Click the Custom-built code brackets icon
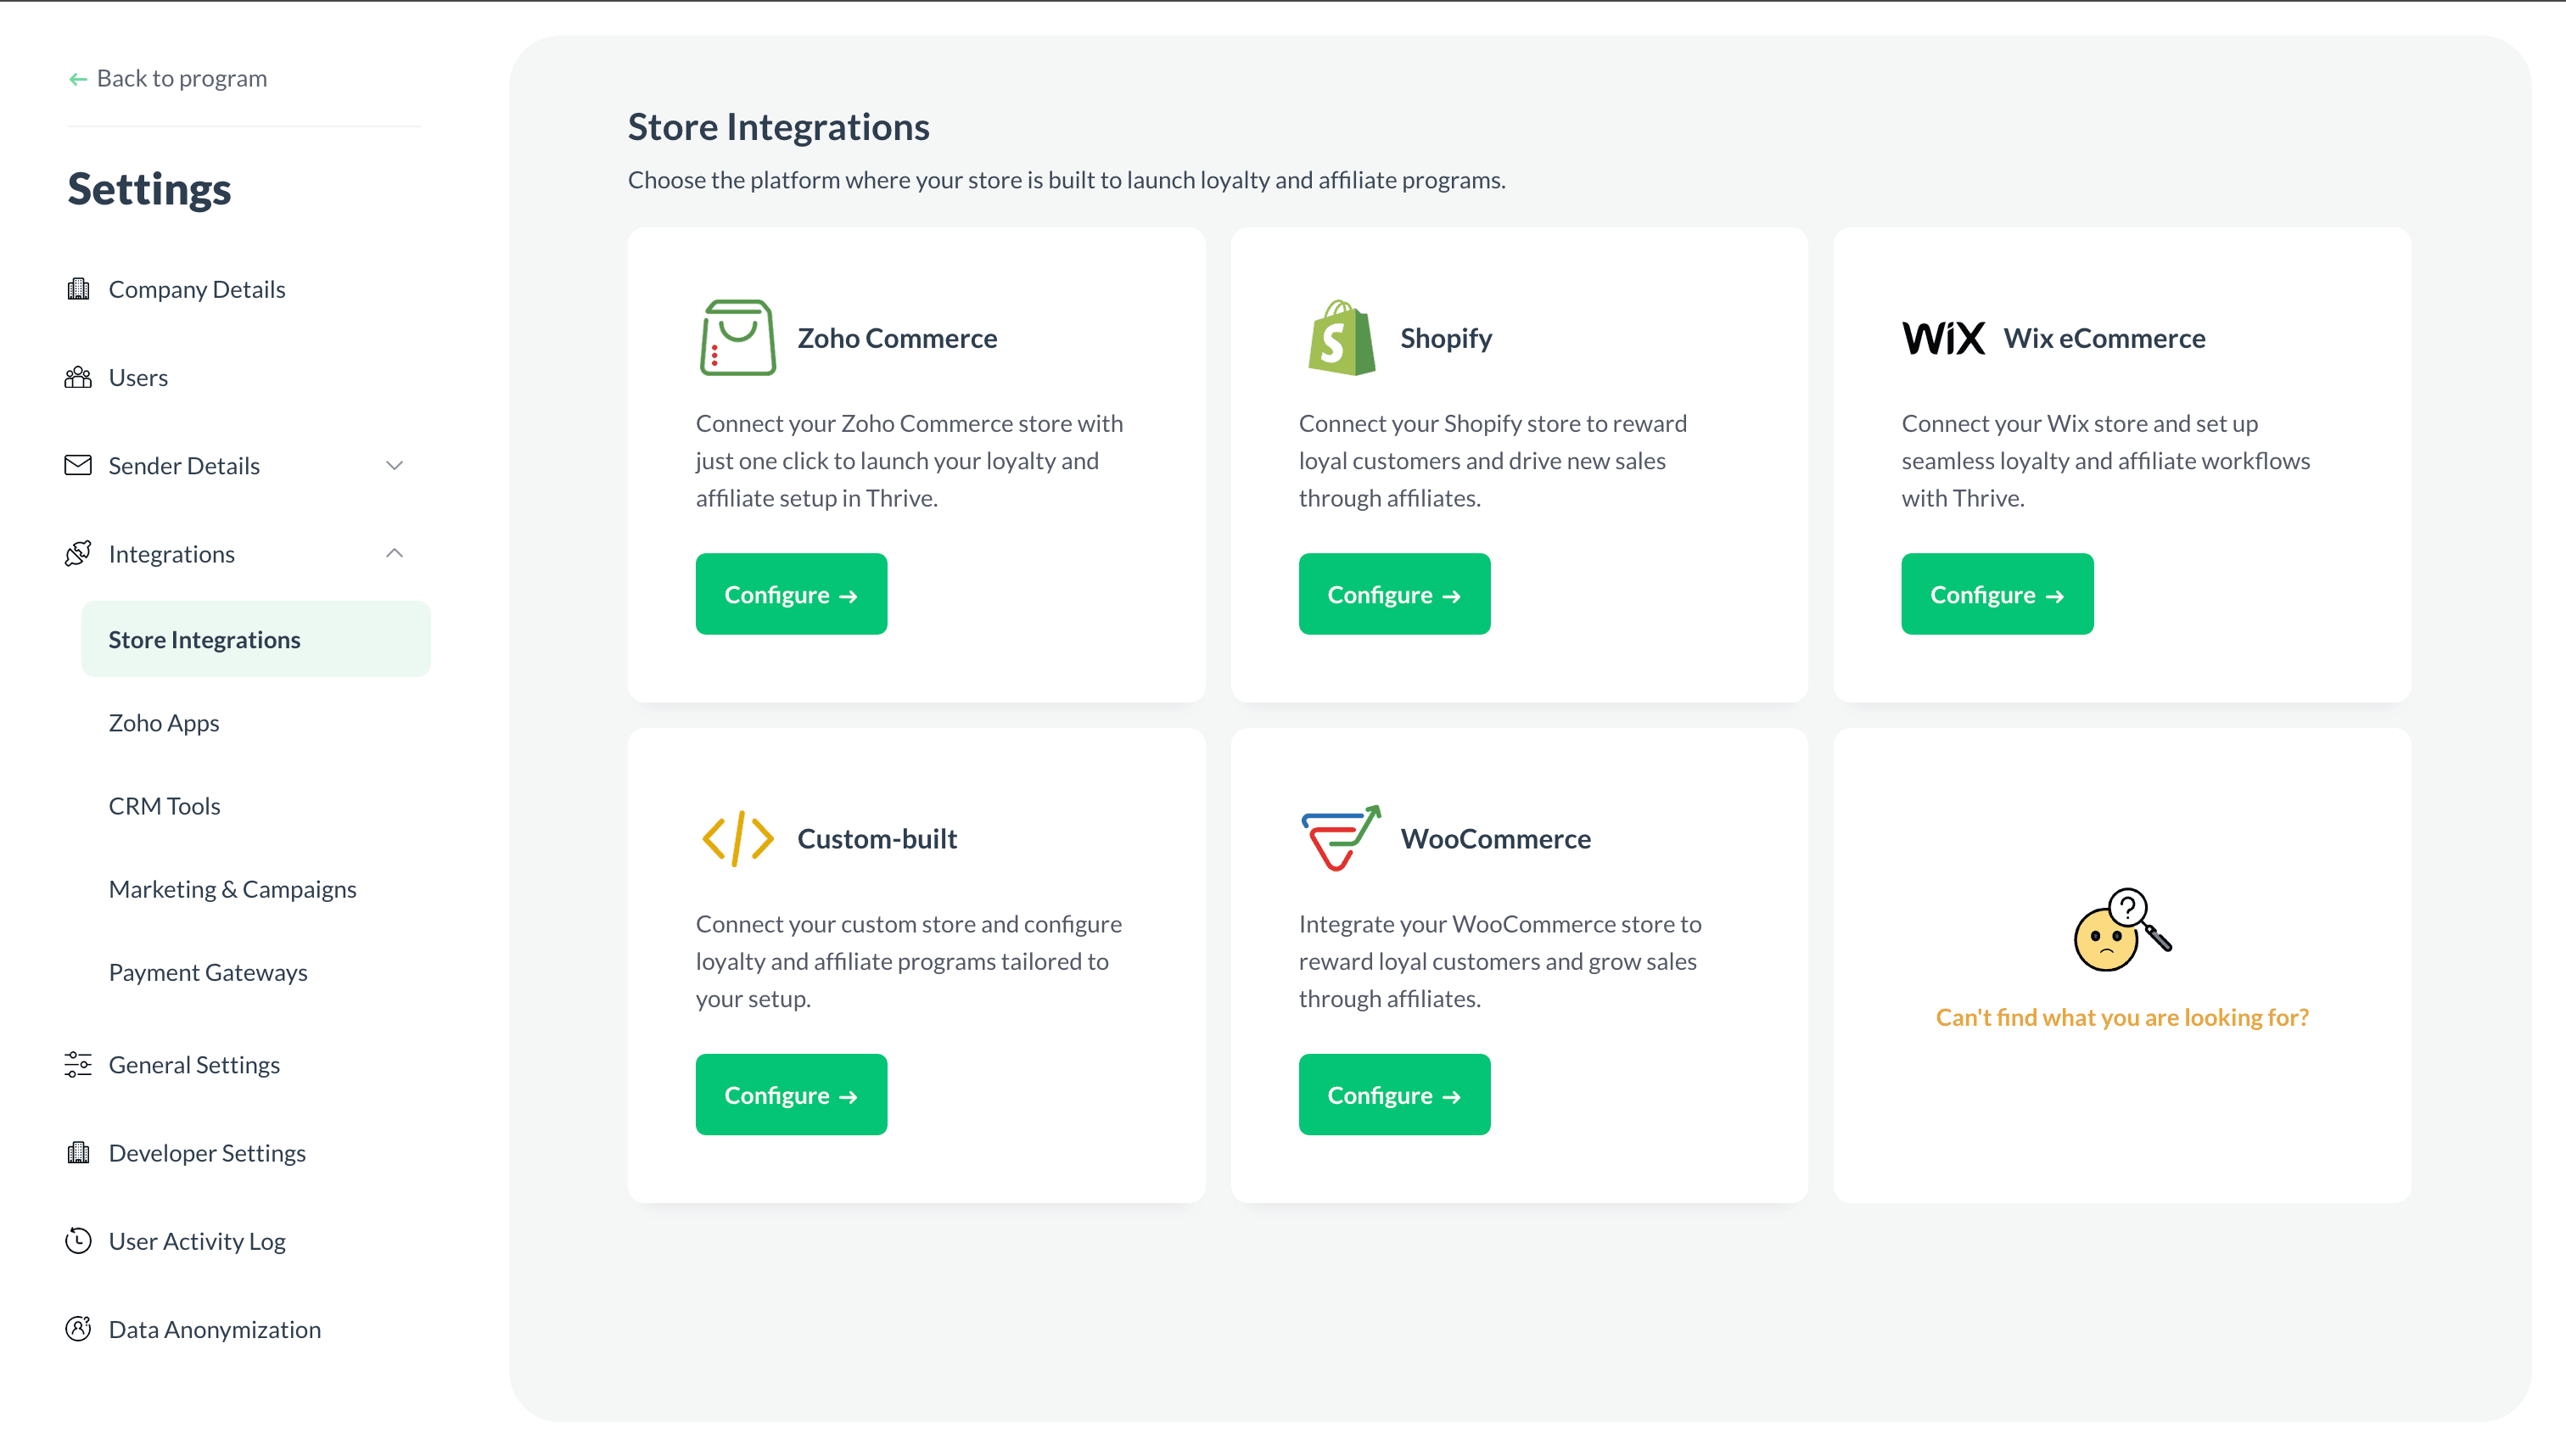The height and width of the screenshot is (1456, 2566). tap(737, 838)
